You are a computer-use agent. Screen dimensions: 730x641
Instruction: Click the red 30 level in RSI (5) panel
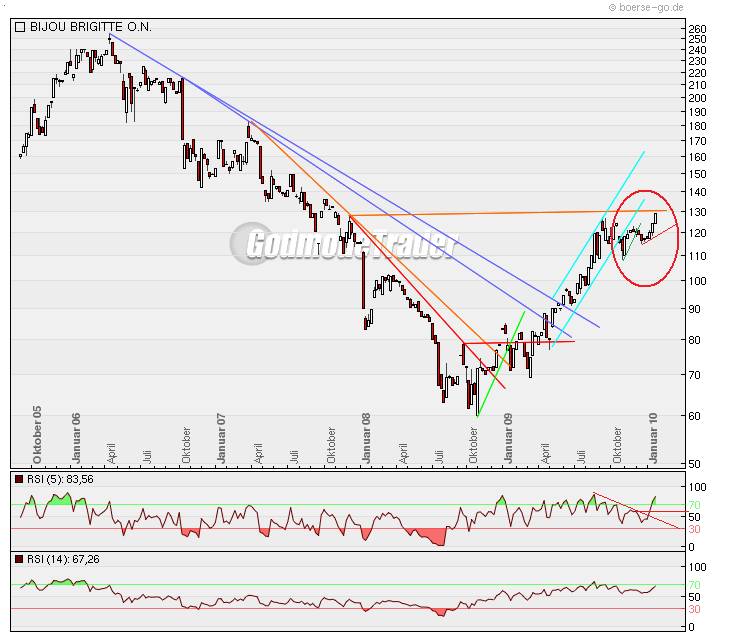click(695, 529)
